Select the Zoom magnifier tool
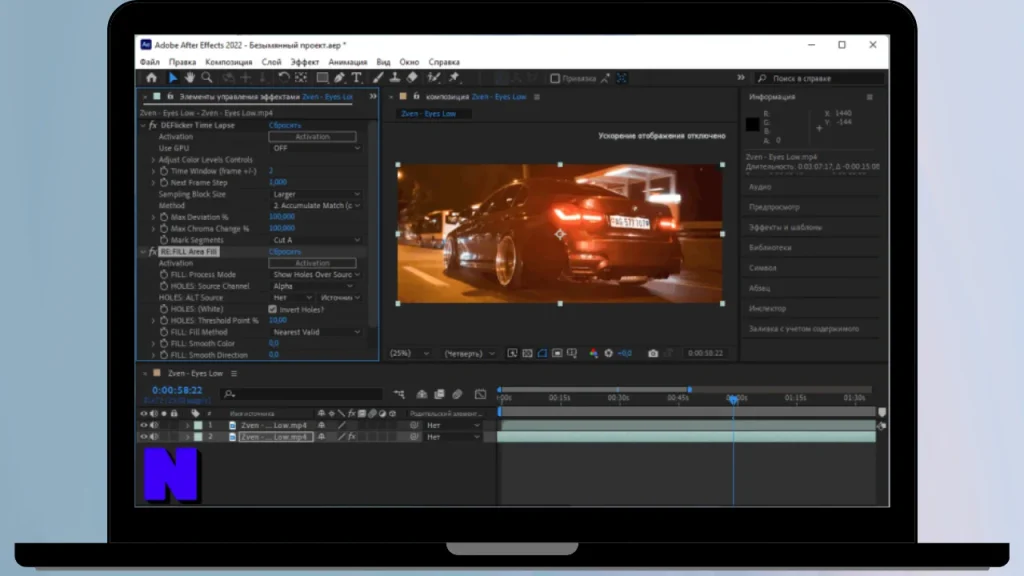Screen dimensions: 1024x576 207,78
